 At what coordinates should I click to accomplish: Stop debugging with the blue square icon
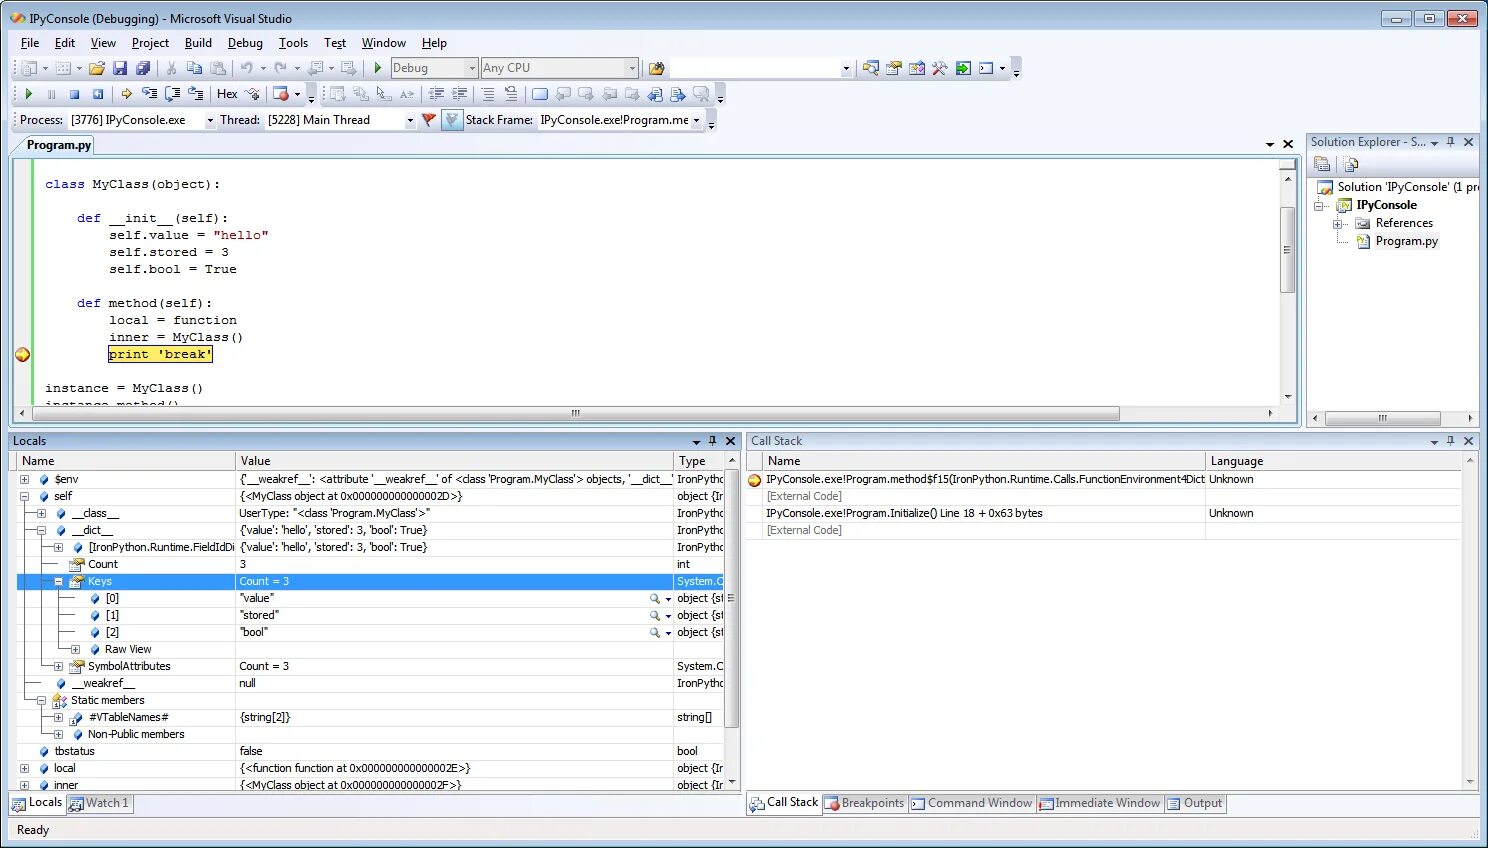tap(74, 94)
